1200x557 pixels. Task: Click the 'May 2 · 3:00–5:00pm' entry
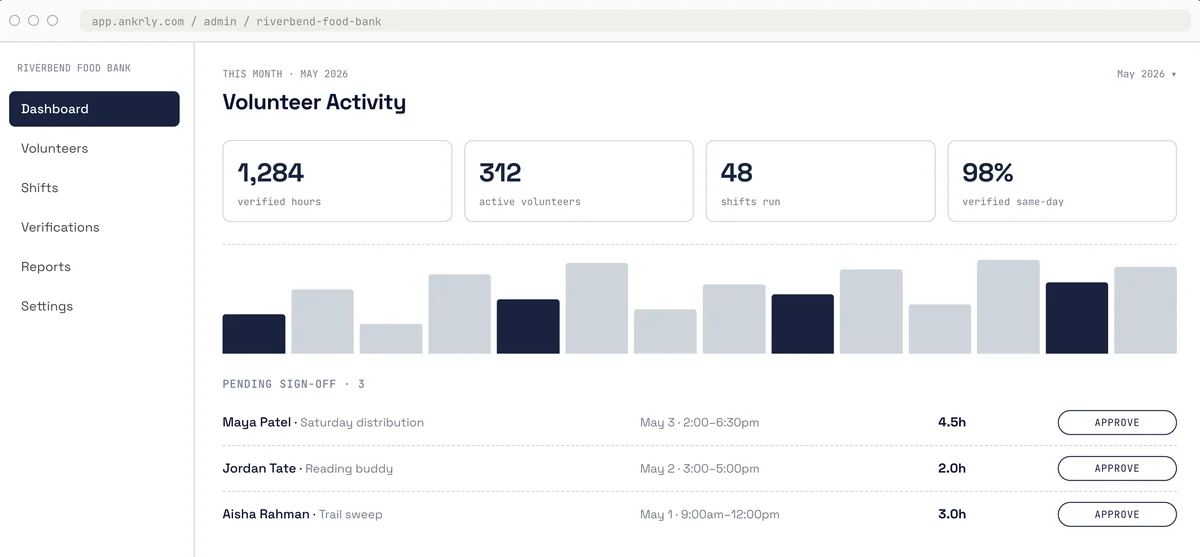[x=699, y=469]
